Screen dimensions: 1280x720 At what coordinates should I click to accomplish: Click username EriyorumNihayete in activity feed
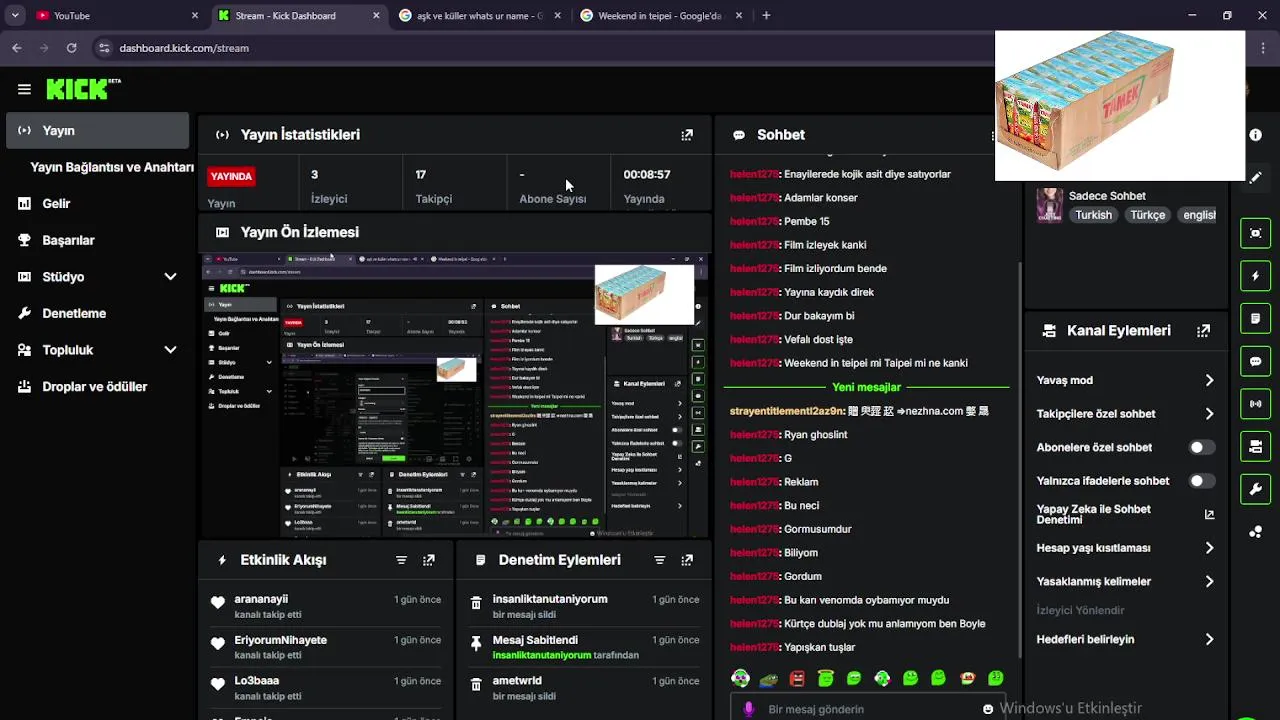point(281,640)
